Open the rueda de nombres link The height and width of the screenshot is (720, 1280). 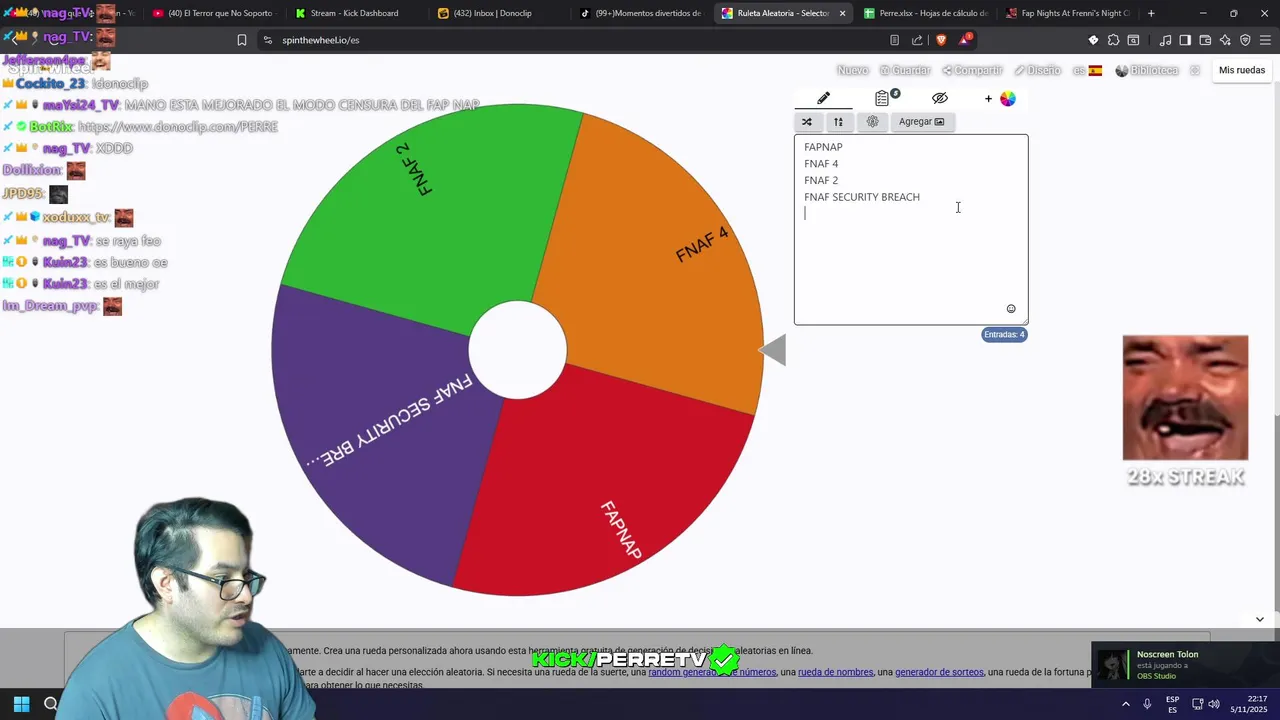click(x=835, y=672)
